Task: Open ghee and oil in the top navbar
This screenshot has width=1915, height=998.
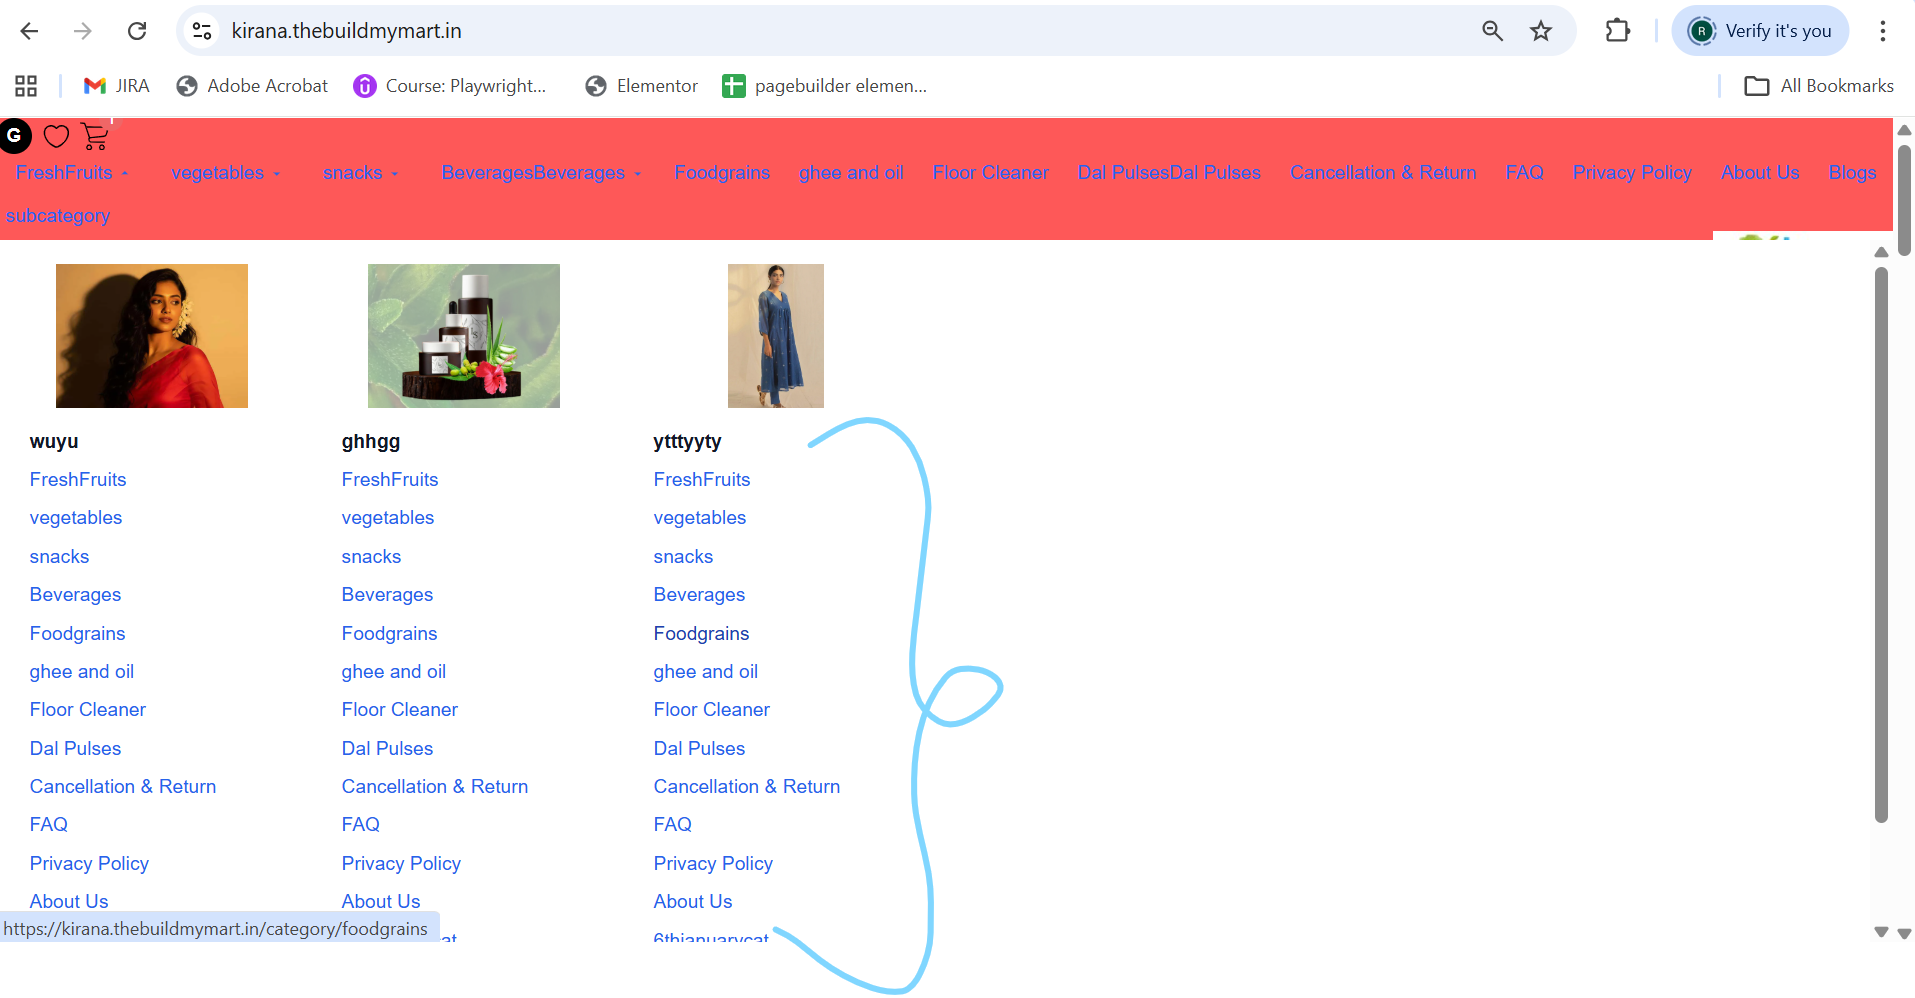Action: coord(851,173)
